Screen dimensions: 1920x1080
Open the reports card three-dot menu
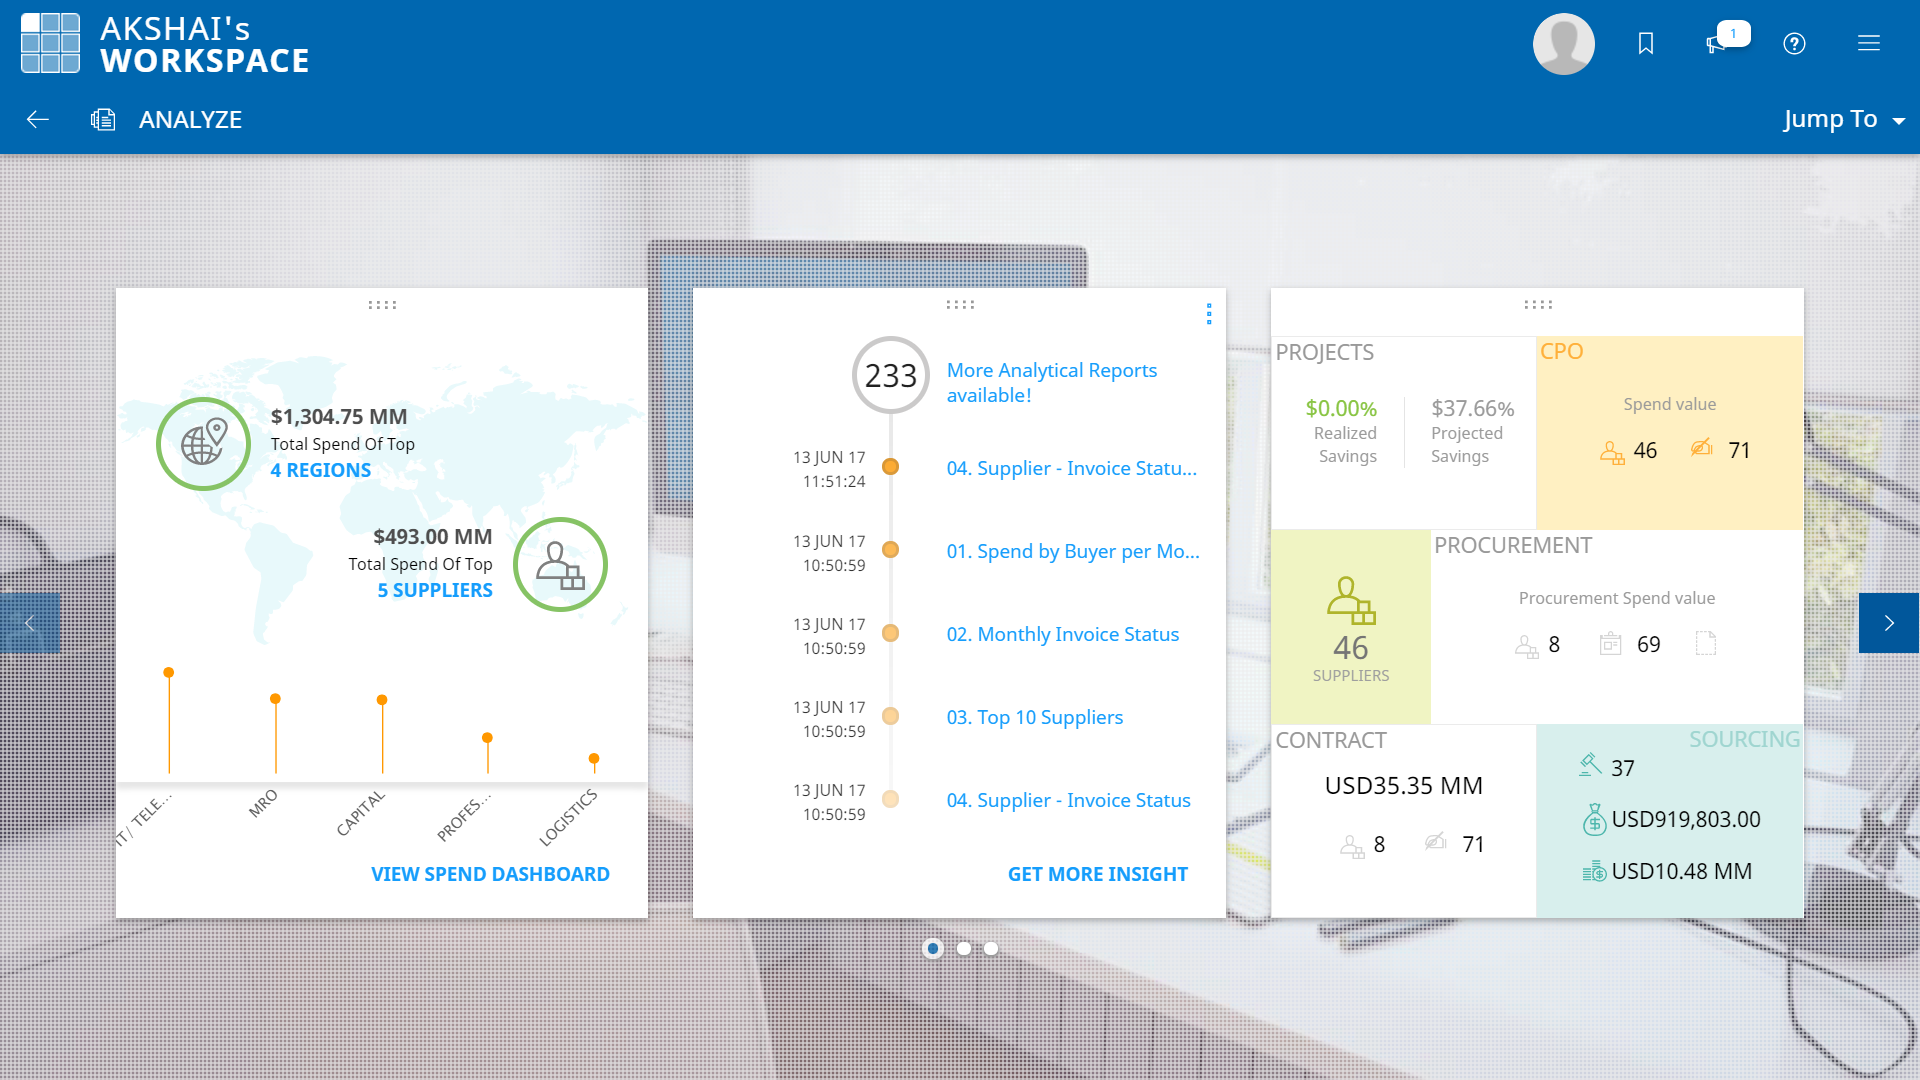coord(1209,314)
